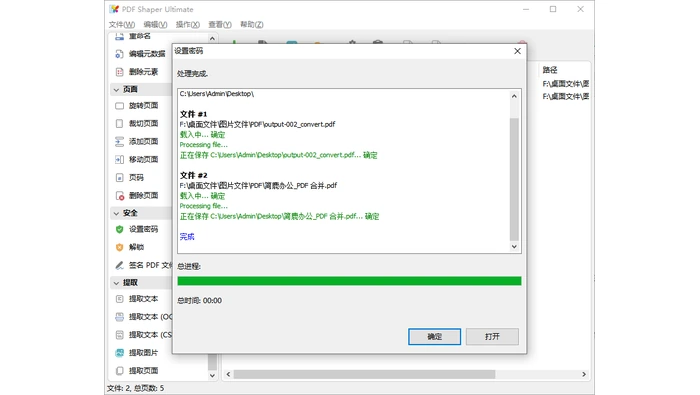Open the File (文件) menu
Screen dimensions: 700x395
click(121, 25)
